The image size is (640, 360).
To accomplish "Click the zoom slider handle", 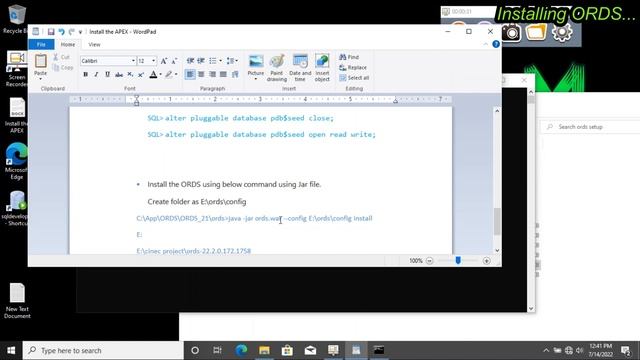I will [458, 260].
